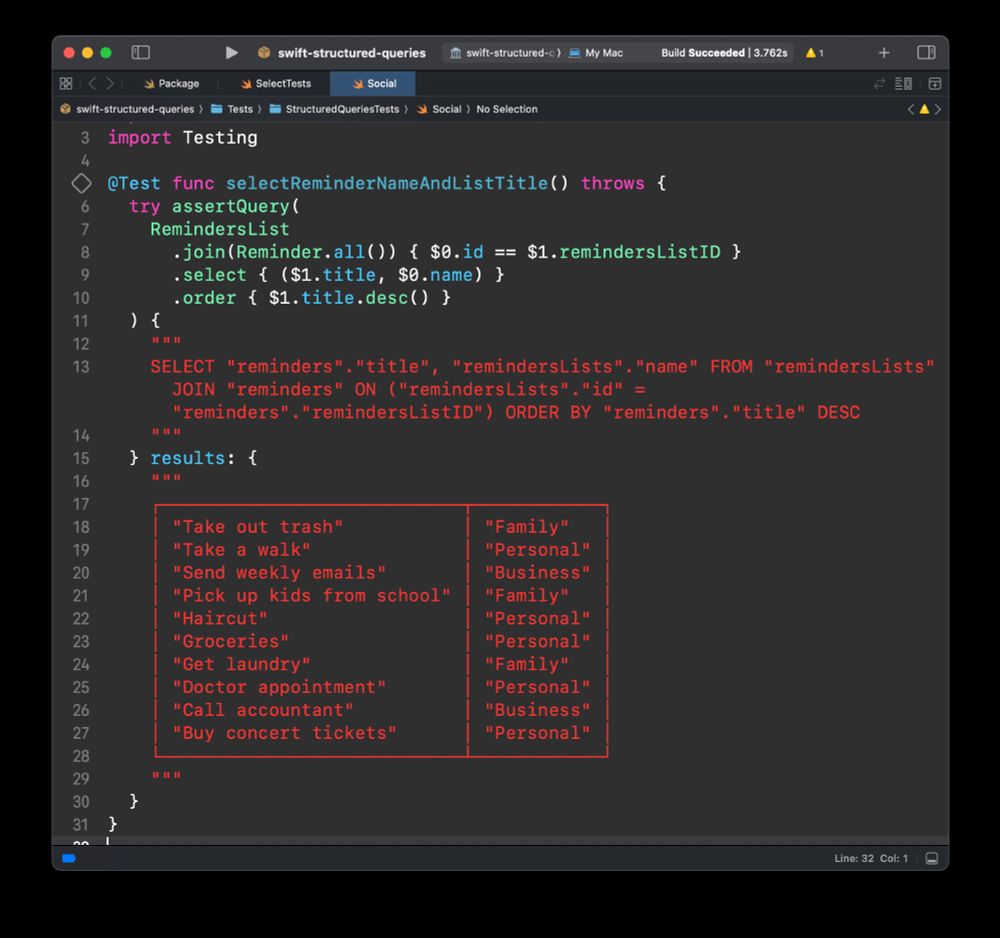Click line number 13 in the gutter

coord(81,367)
